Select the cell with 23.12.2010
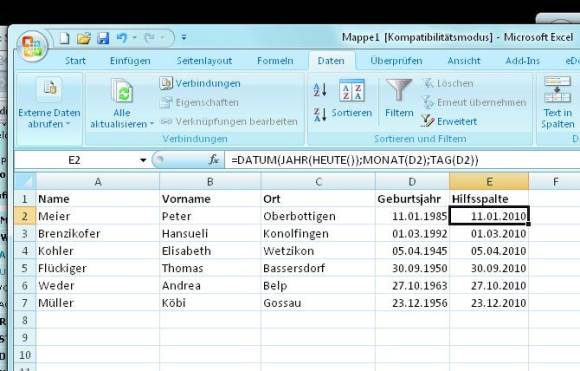The image size is (580, 371). point(489,303)
